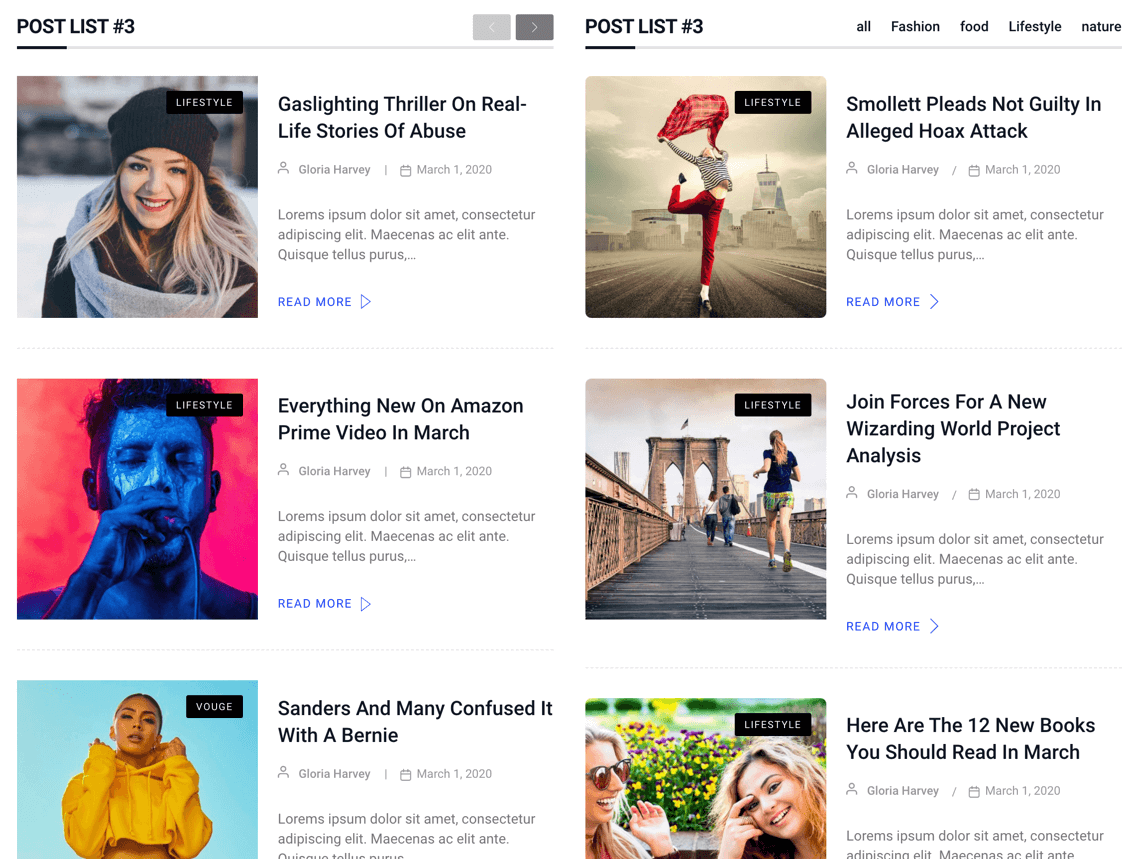Show posts in the nature tab
The width and height of the screenshot is (1140, 859).
point(1100,27)
